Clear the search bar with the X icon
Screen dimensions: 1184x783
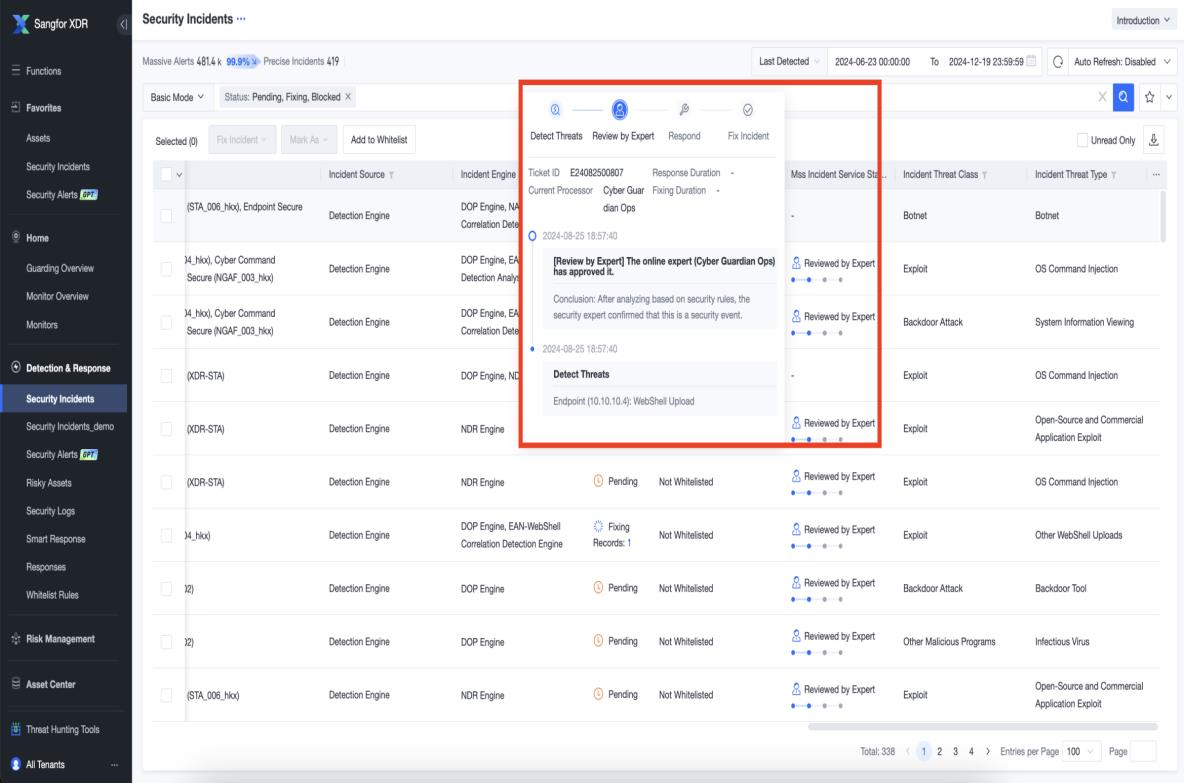(1102, 97)
